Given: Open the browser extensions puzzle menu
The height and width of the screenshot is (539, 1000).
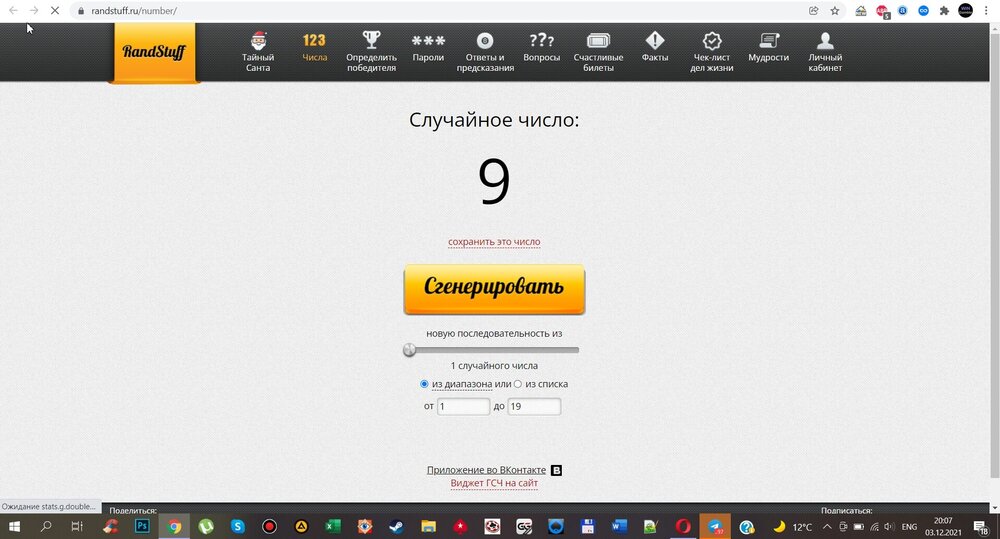Looking at the screenshot, I should [x=944, y=11].
